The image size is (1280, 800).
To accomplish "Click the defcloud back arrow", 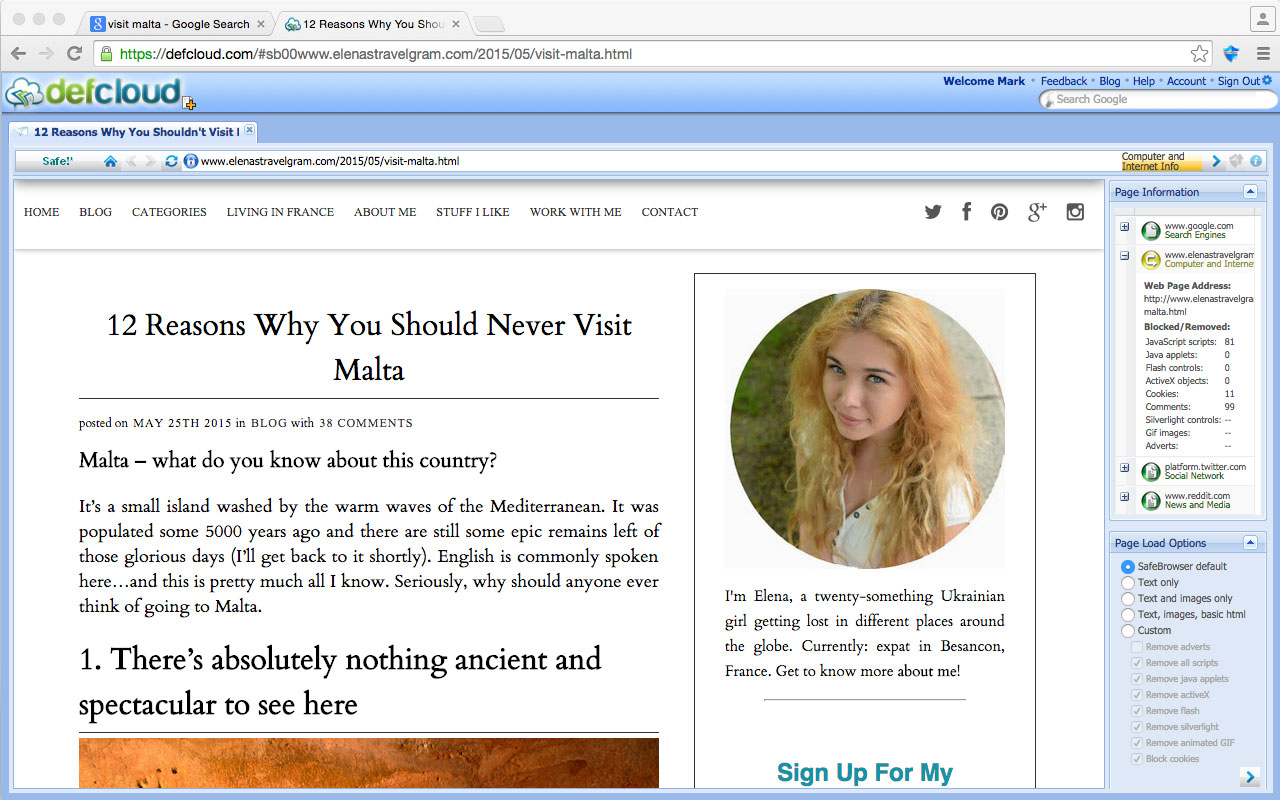I will coord(131,161).
